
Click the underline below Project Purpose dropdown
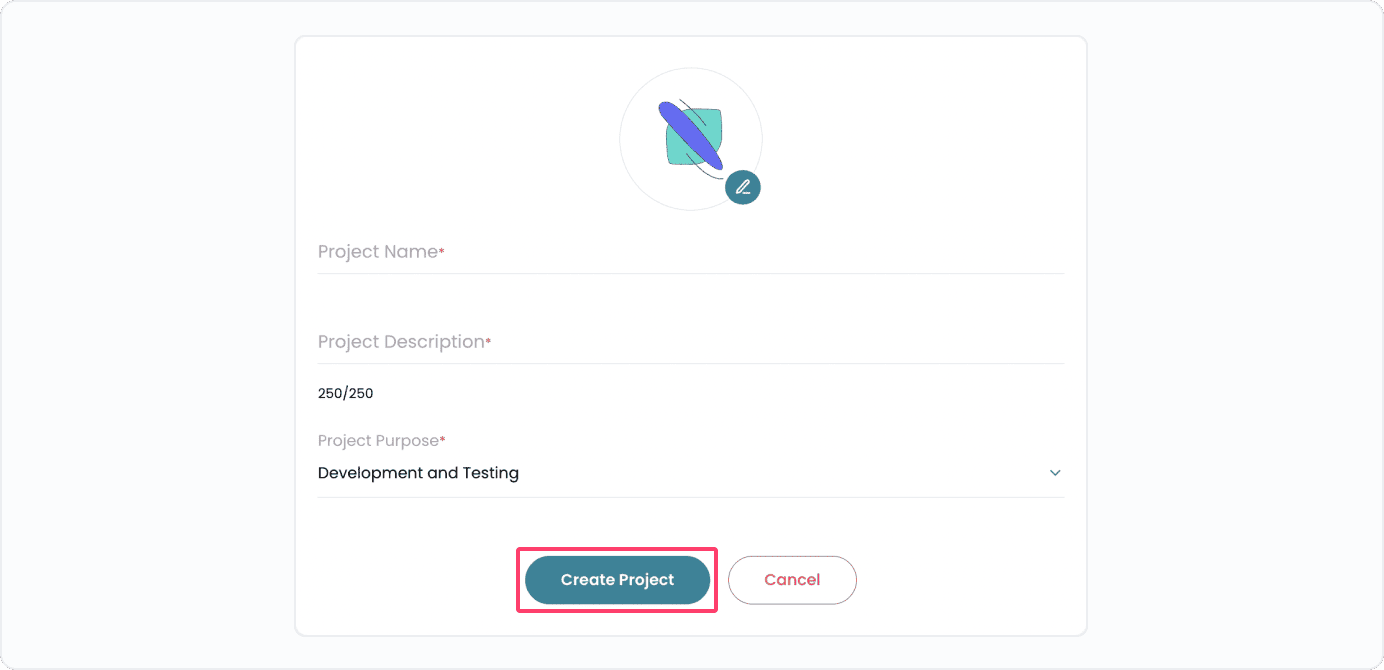[690, 497]
